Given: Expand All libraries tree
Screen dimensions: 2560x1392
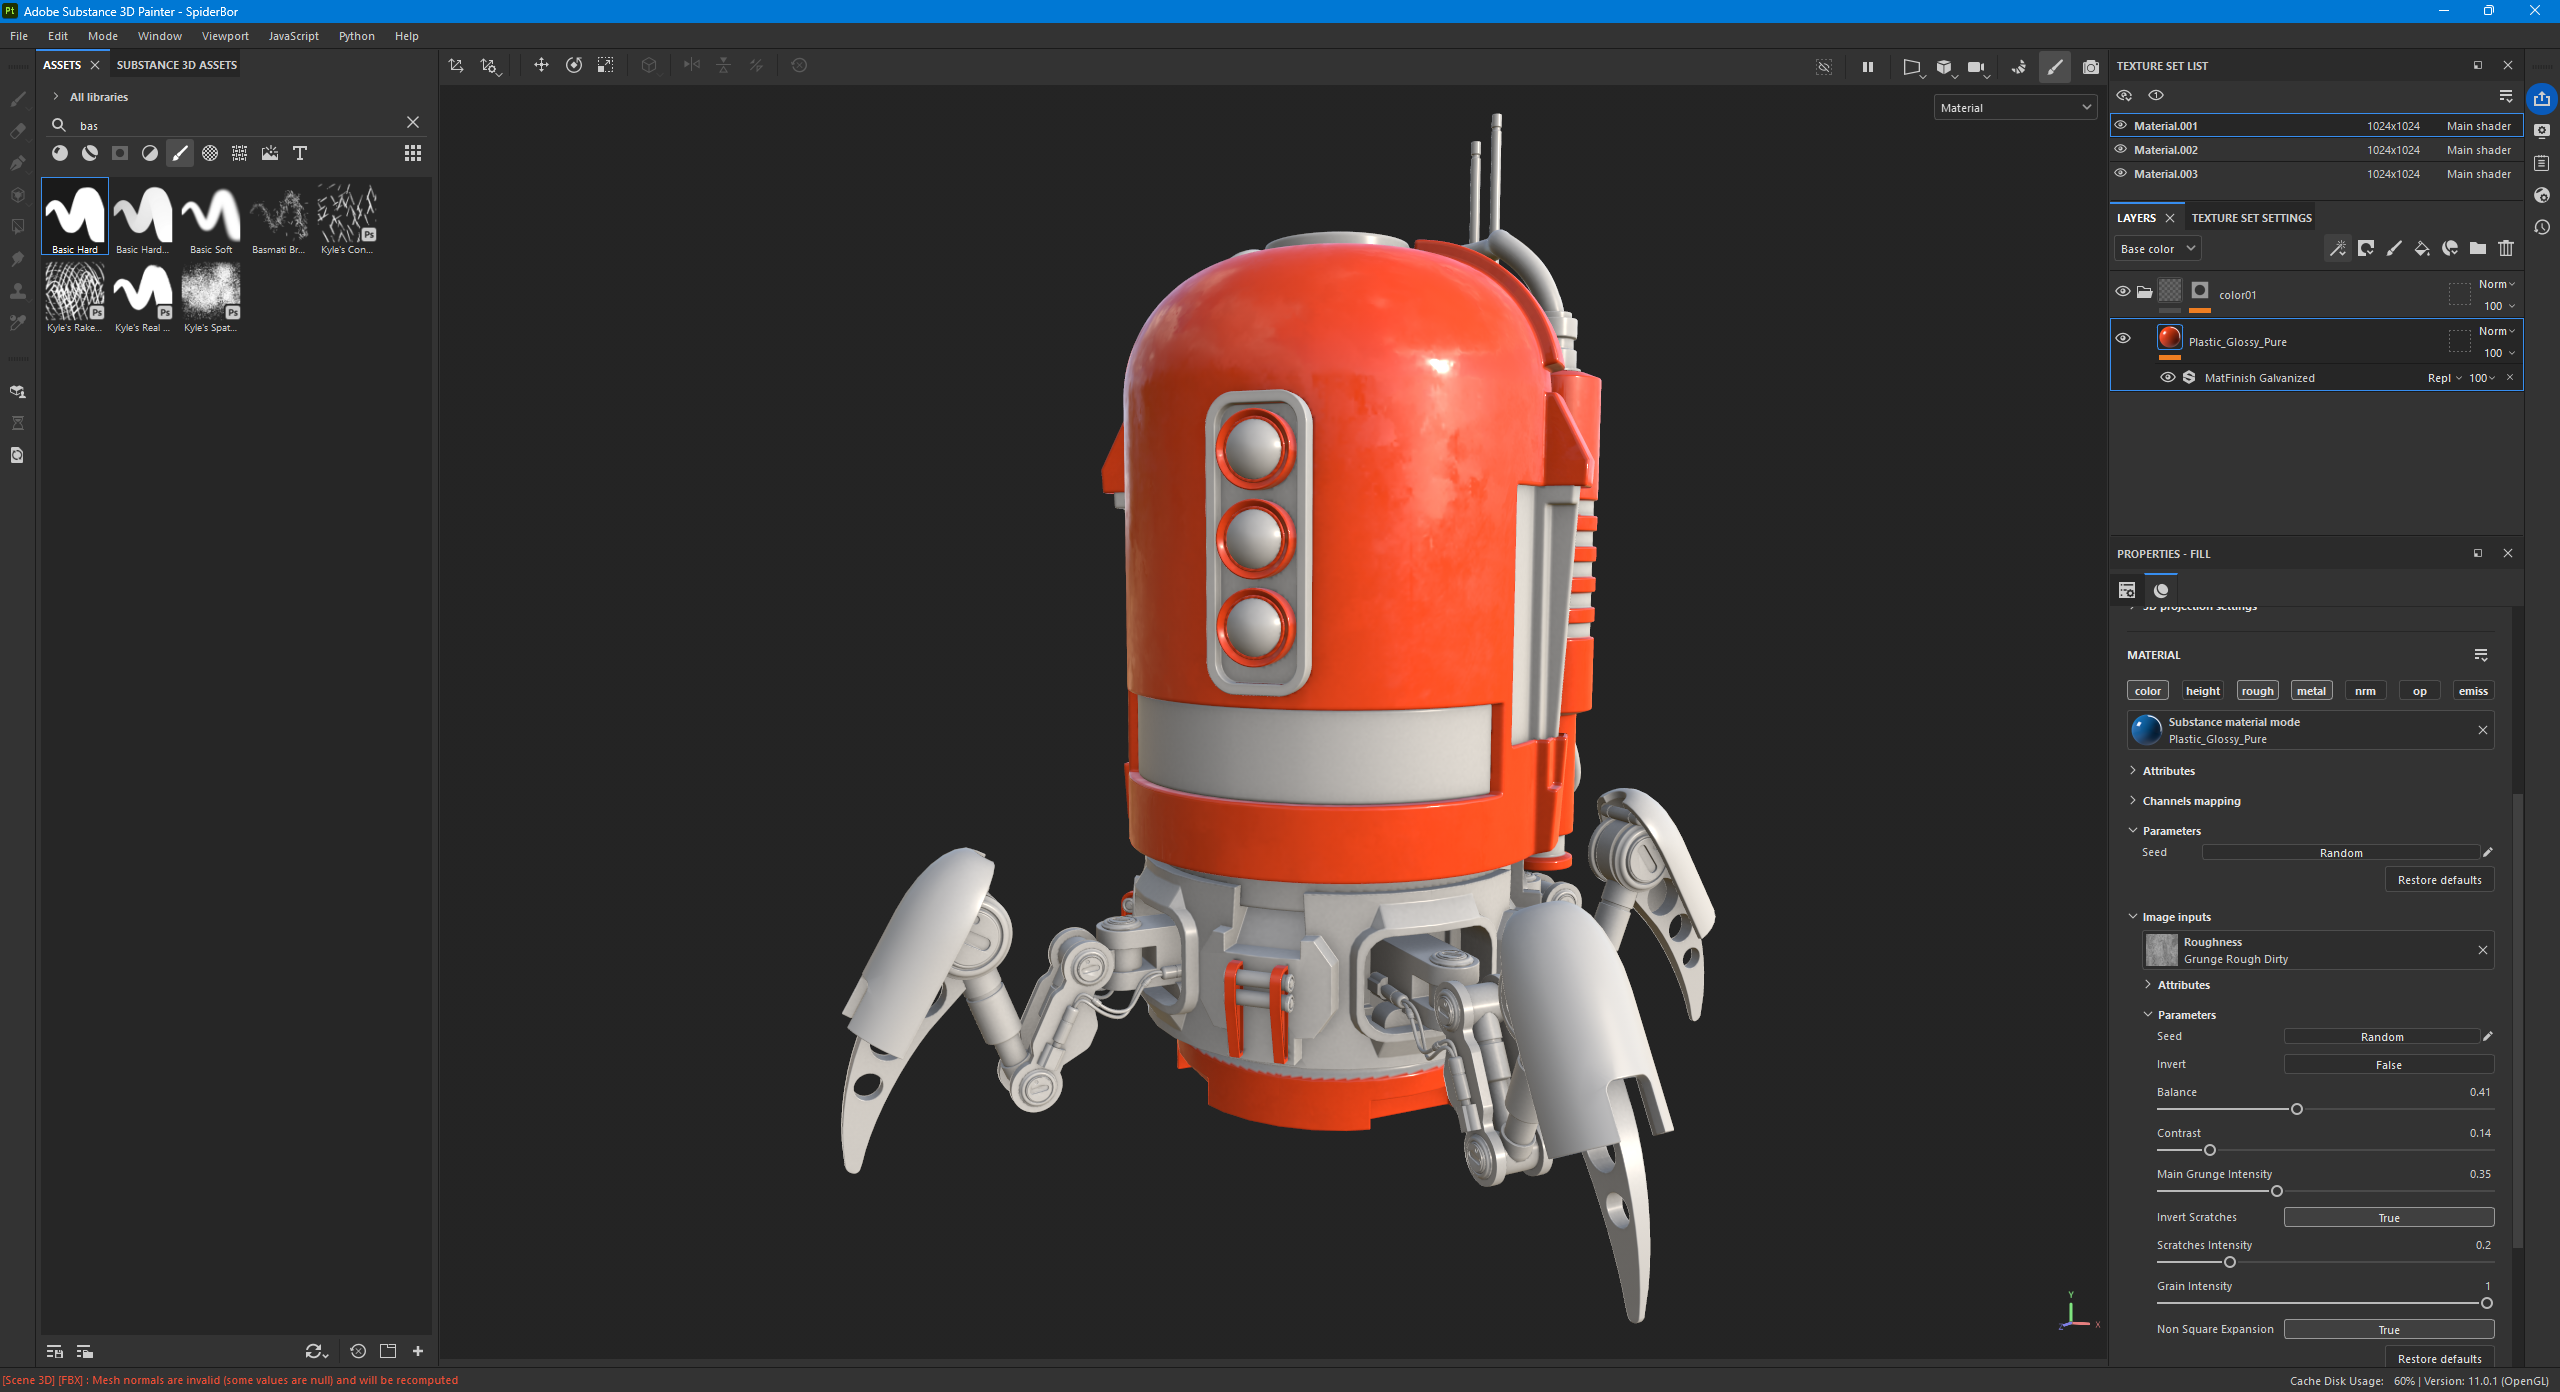Looking at the screenshot, I should [x=56, y=97].
